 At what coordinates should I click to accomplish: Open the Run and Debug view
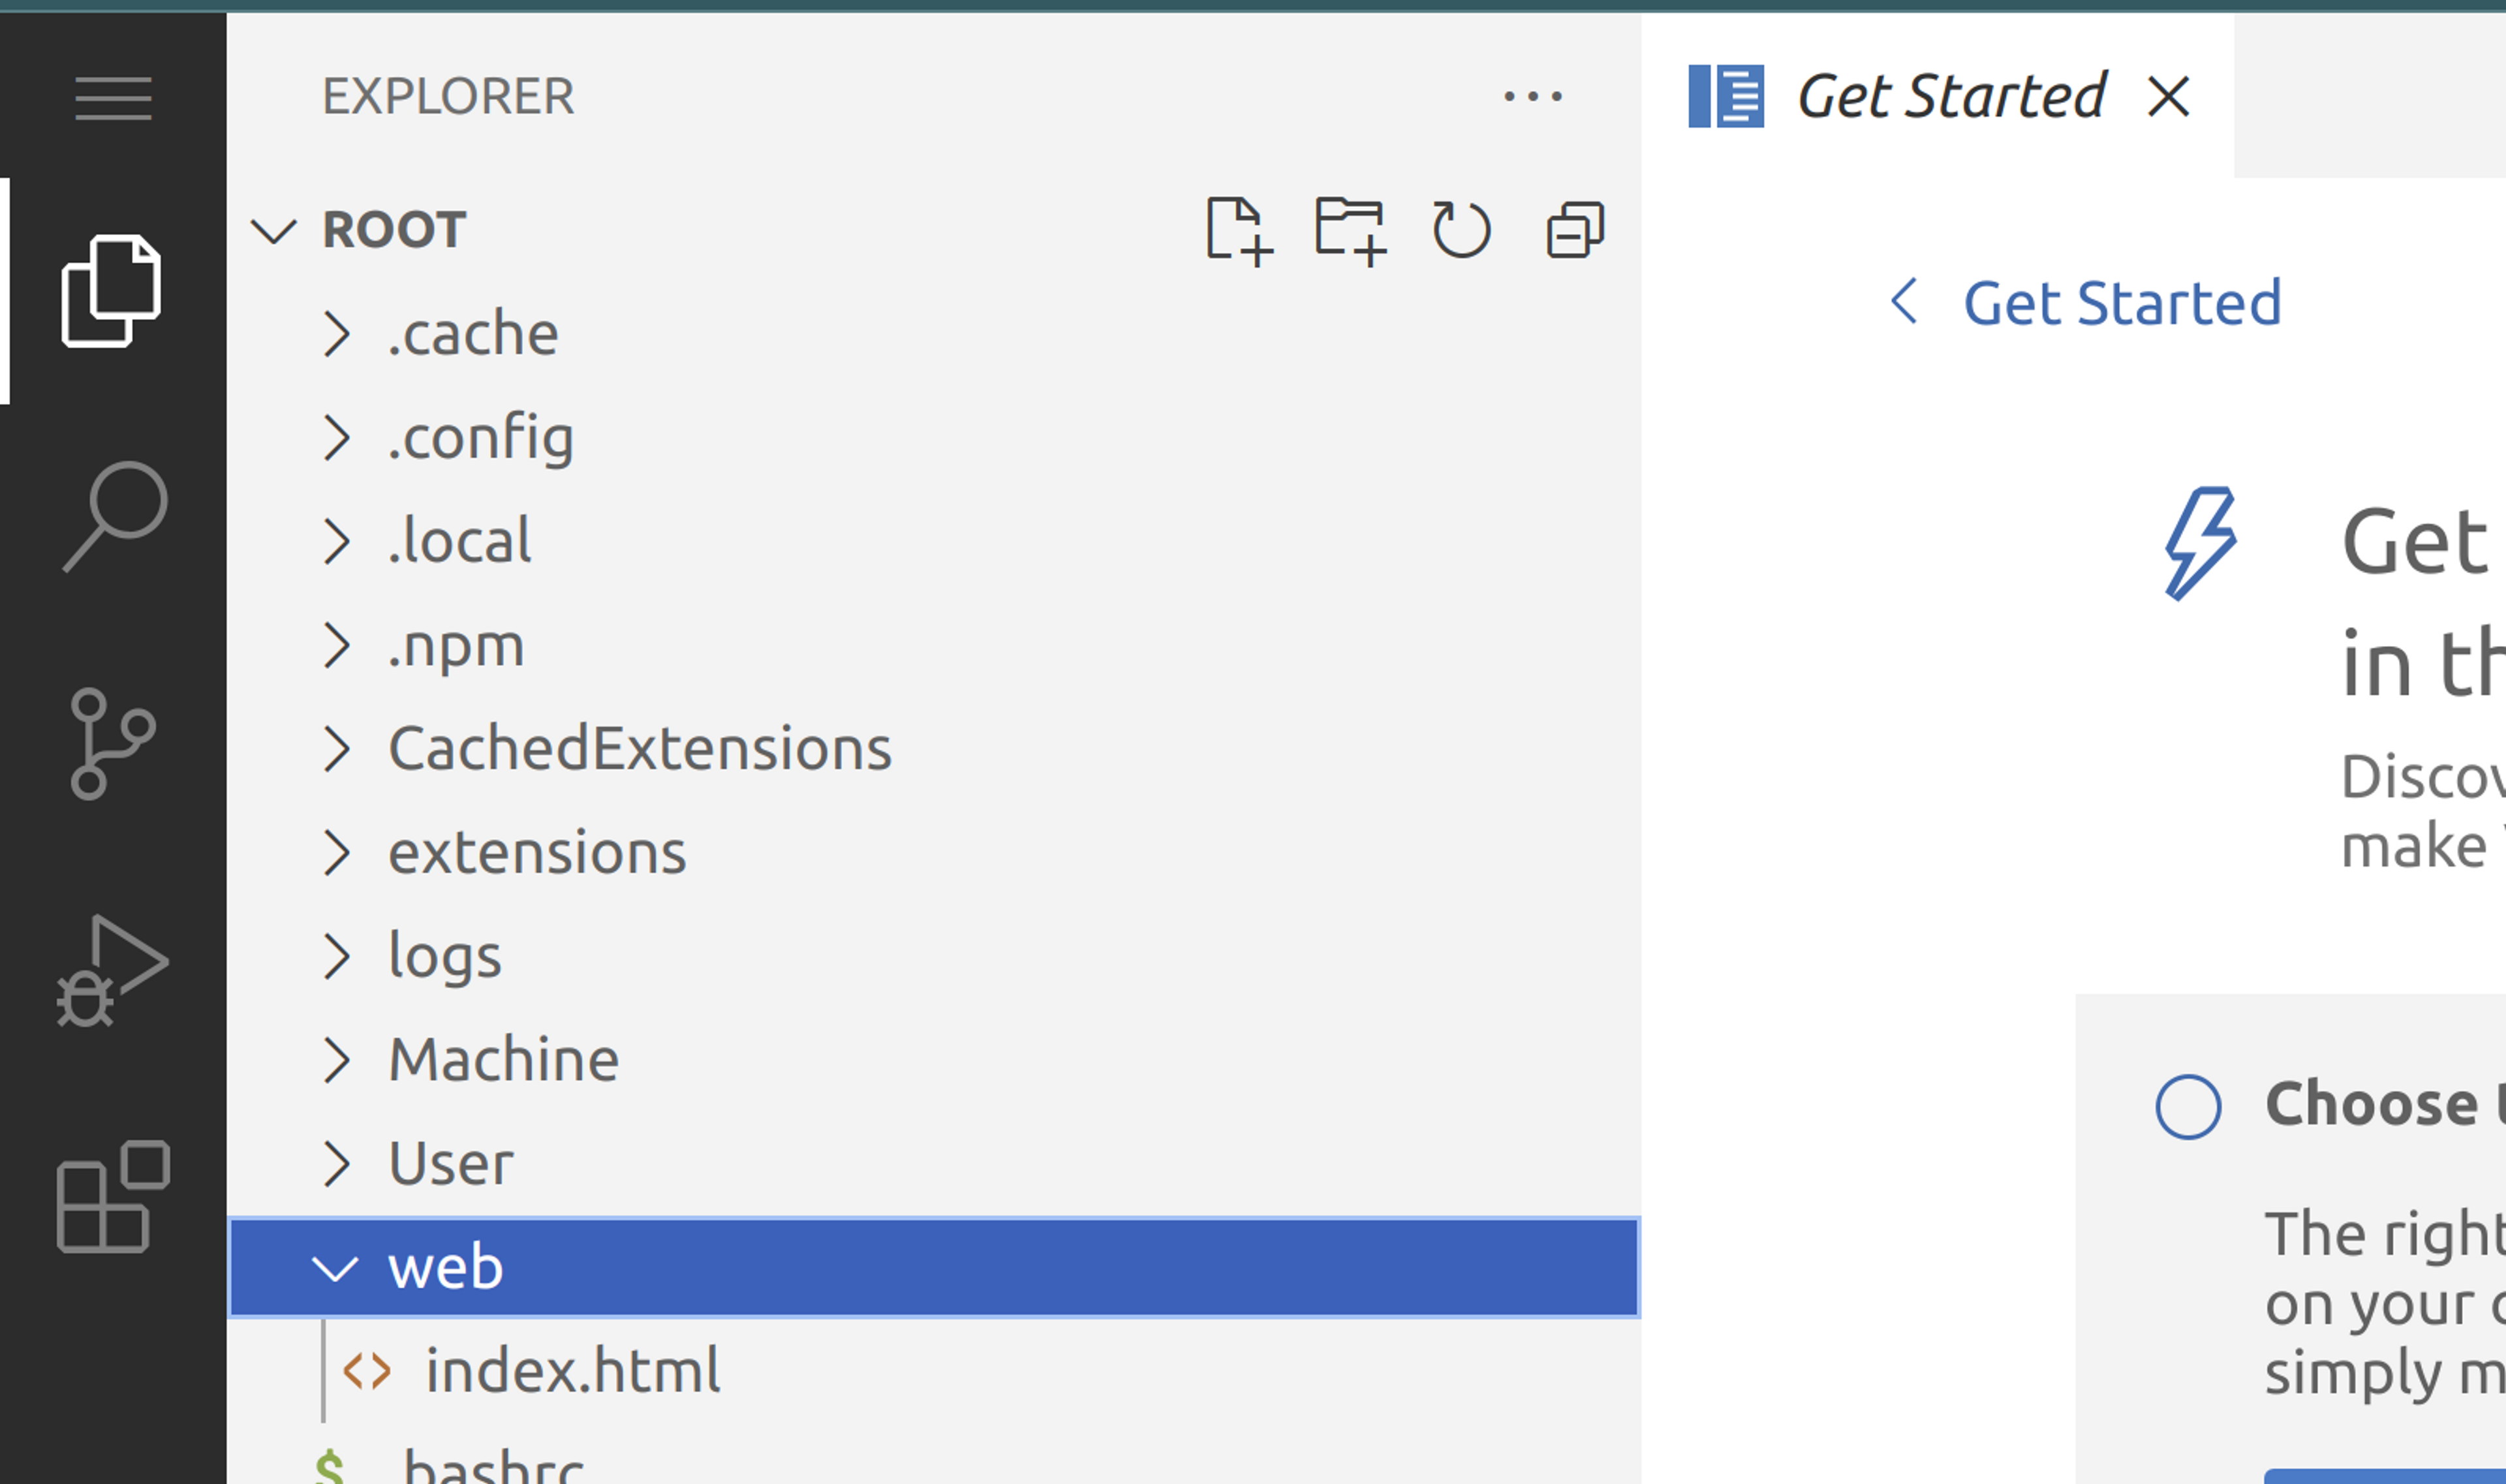(x=112, y=970)
